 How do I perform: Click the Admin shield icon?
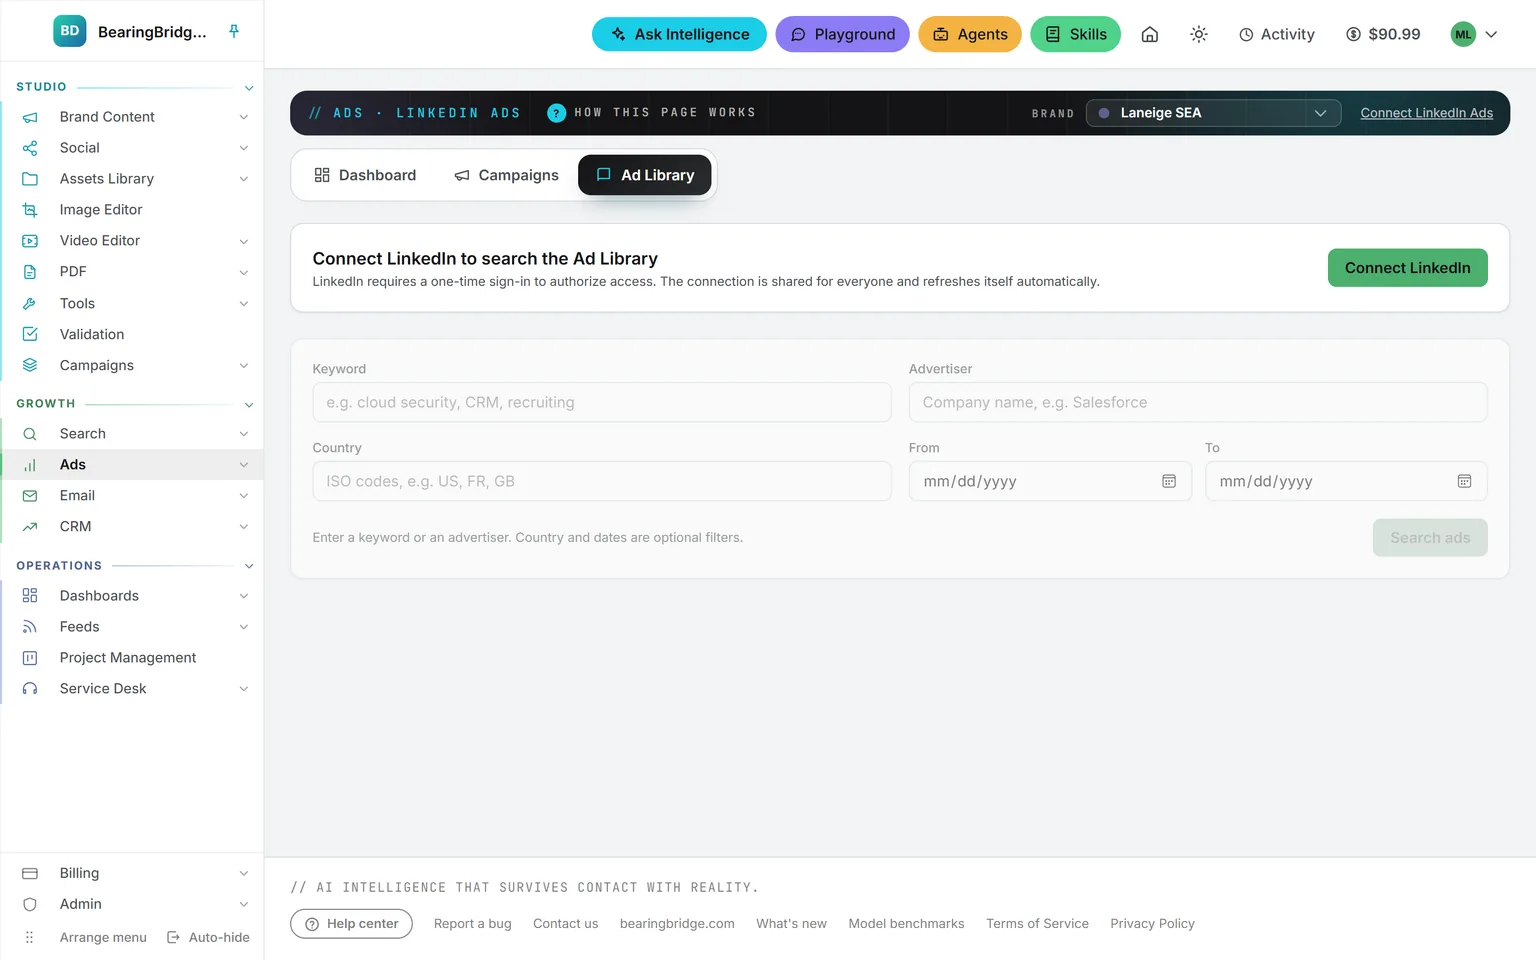point(30,905)
